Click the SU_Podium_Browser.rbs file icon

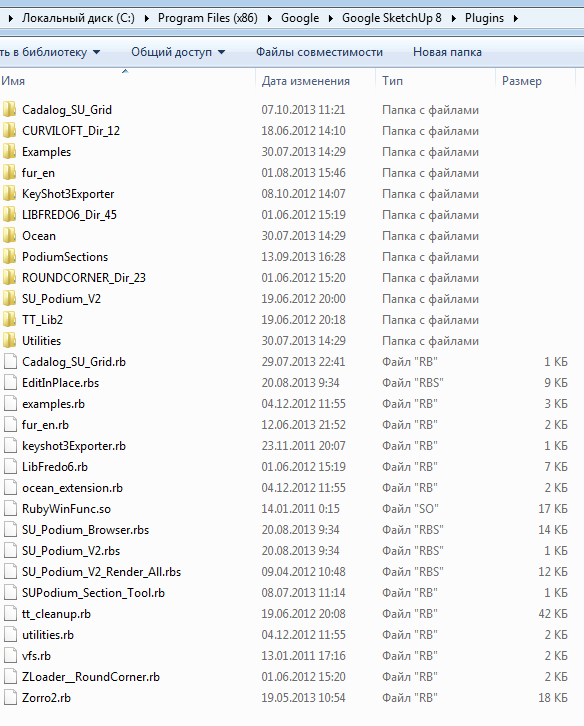point(10,530)
